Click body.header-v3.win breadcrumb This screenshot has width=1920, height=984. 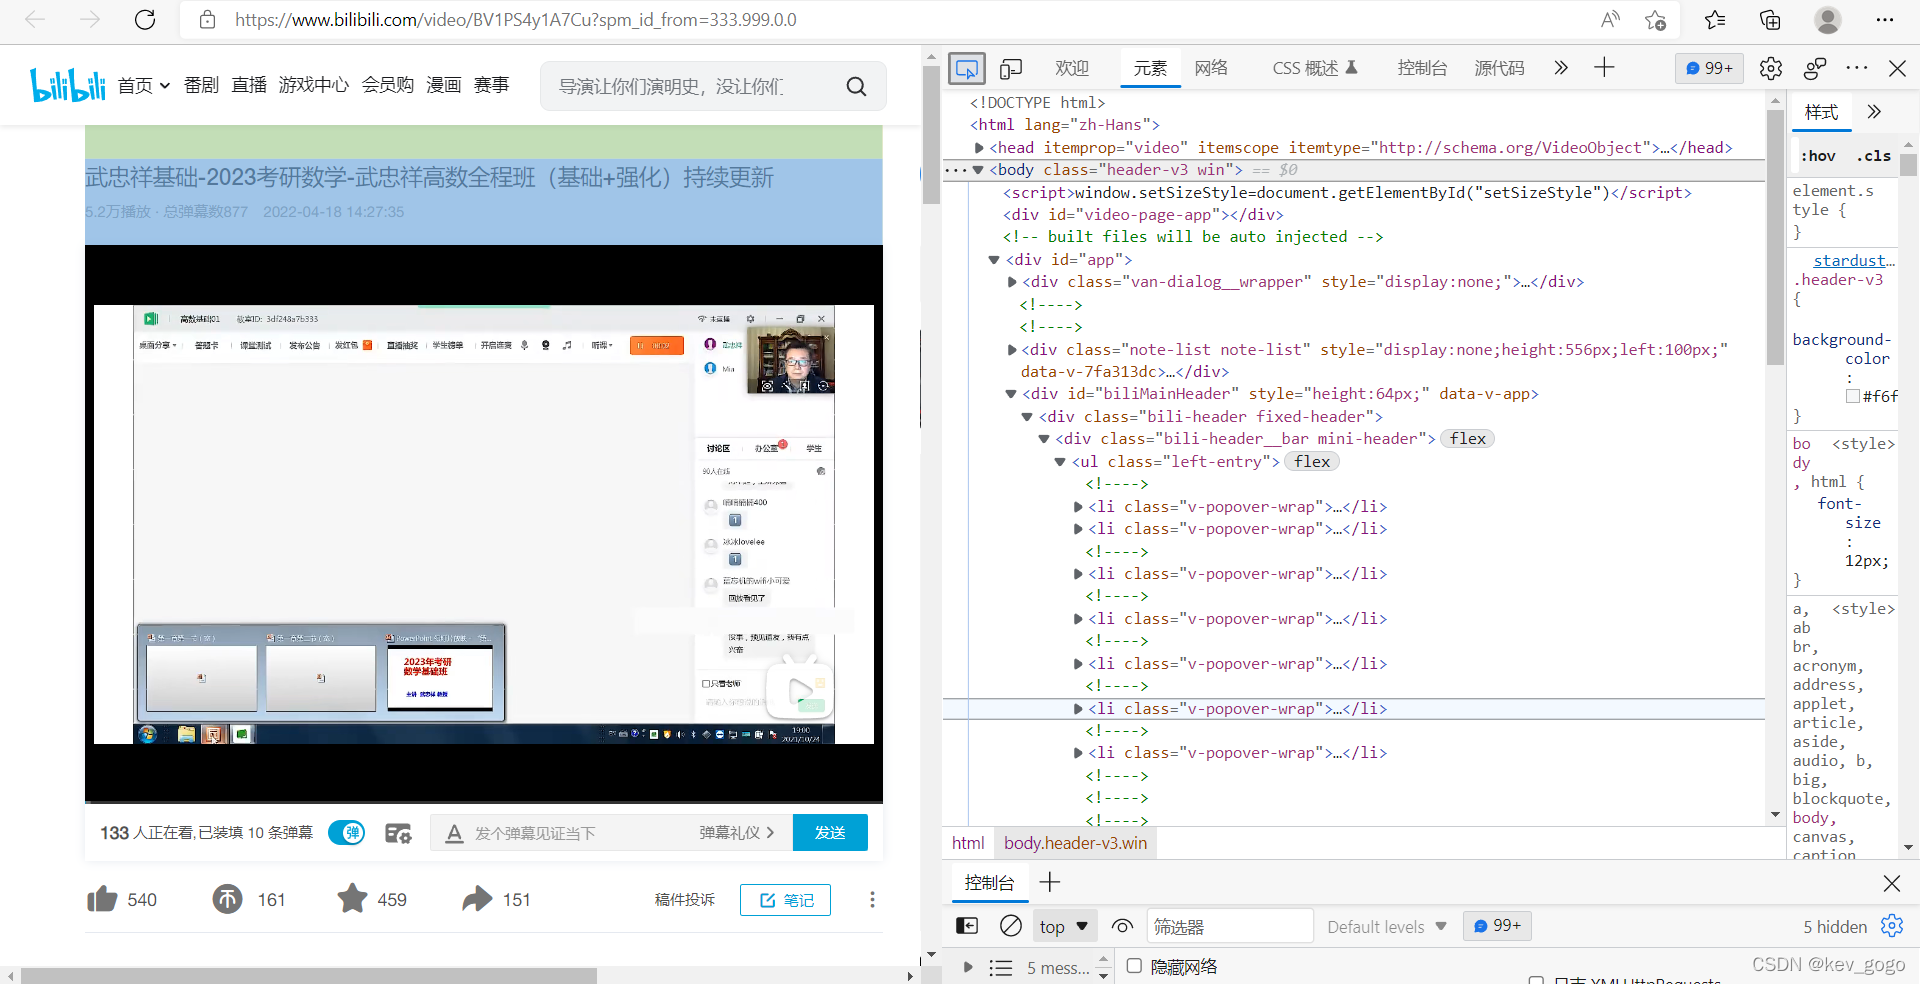1076,843
